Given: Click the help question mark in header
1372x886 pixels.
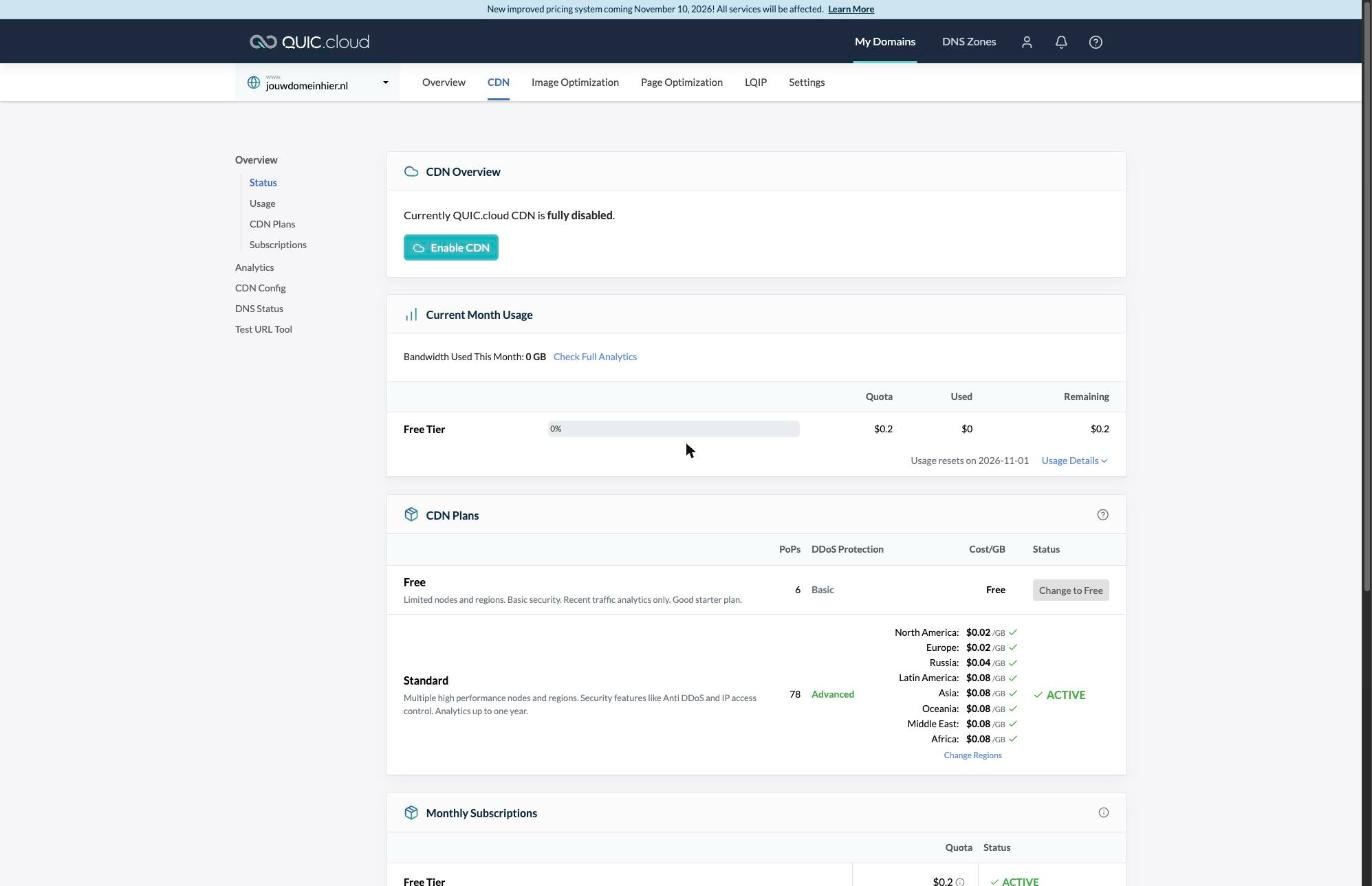Looking at the screenshot, I should pos(1095,42).
